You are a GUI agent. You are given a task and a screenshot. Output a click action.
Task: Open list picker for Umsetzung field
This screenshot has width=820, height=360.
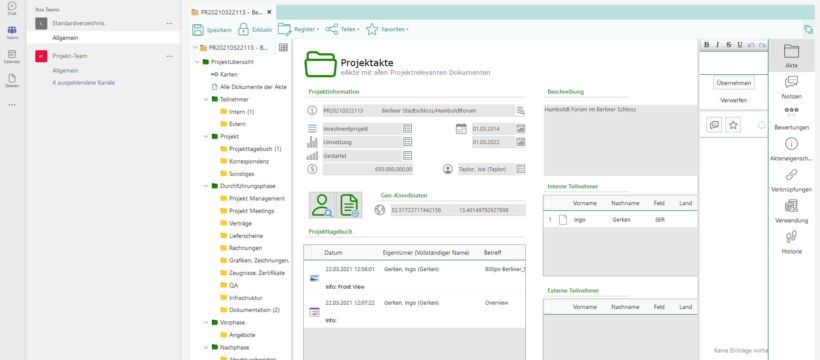pyautogui.click(x=407, y=142)
